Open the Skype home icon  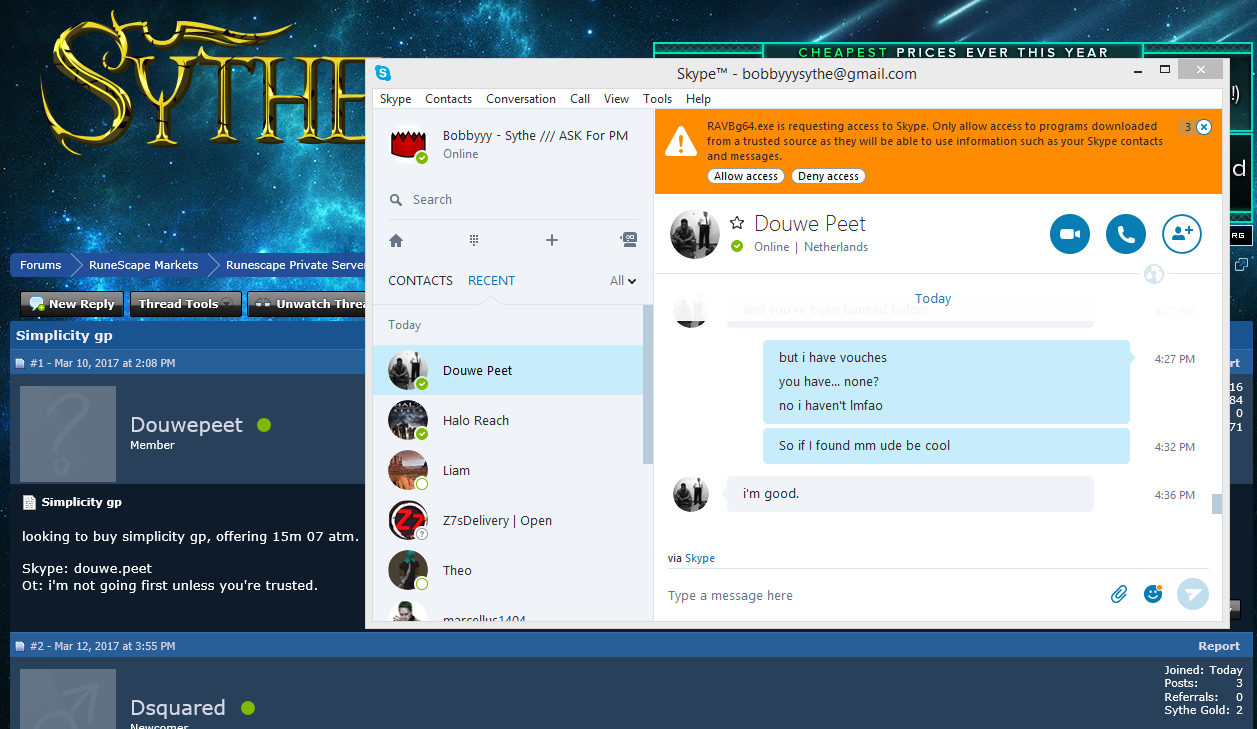(x=396, y=240)
